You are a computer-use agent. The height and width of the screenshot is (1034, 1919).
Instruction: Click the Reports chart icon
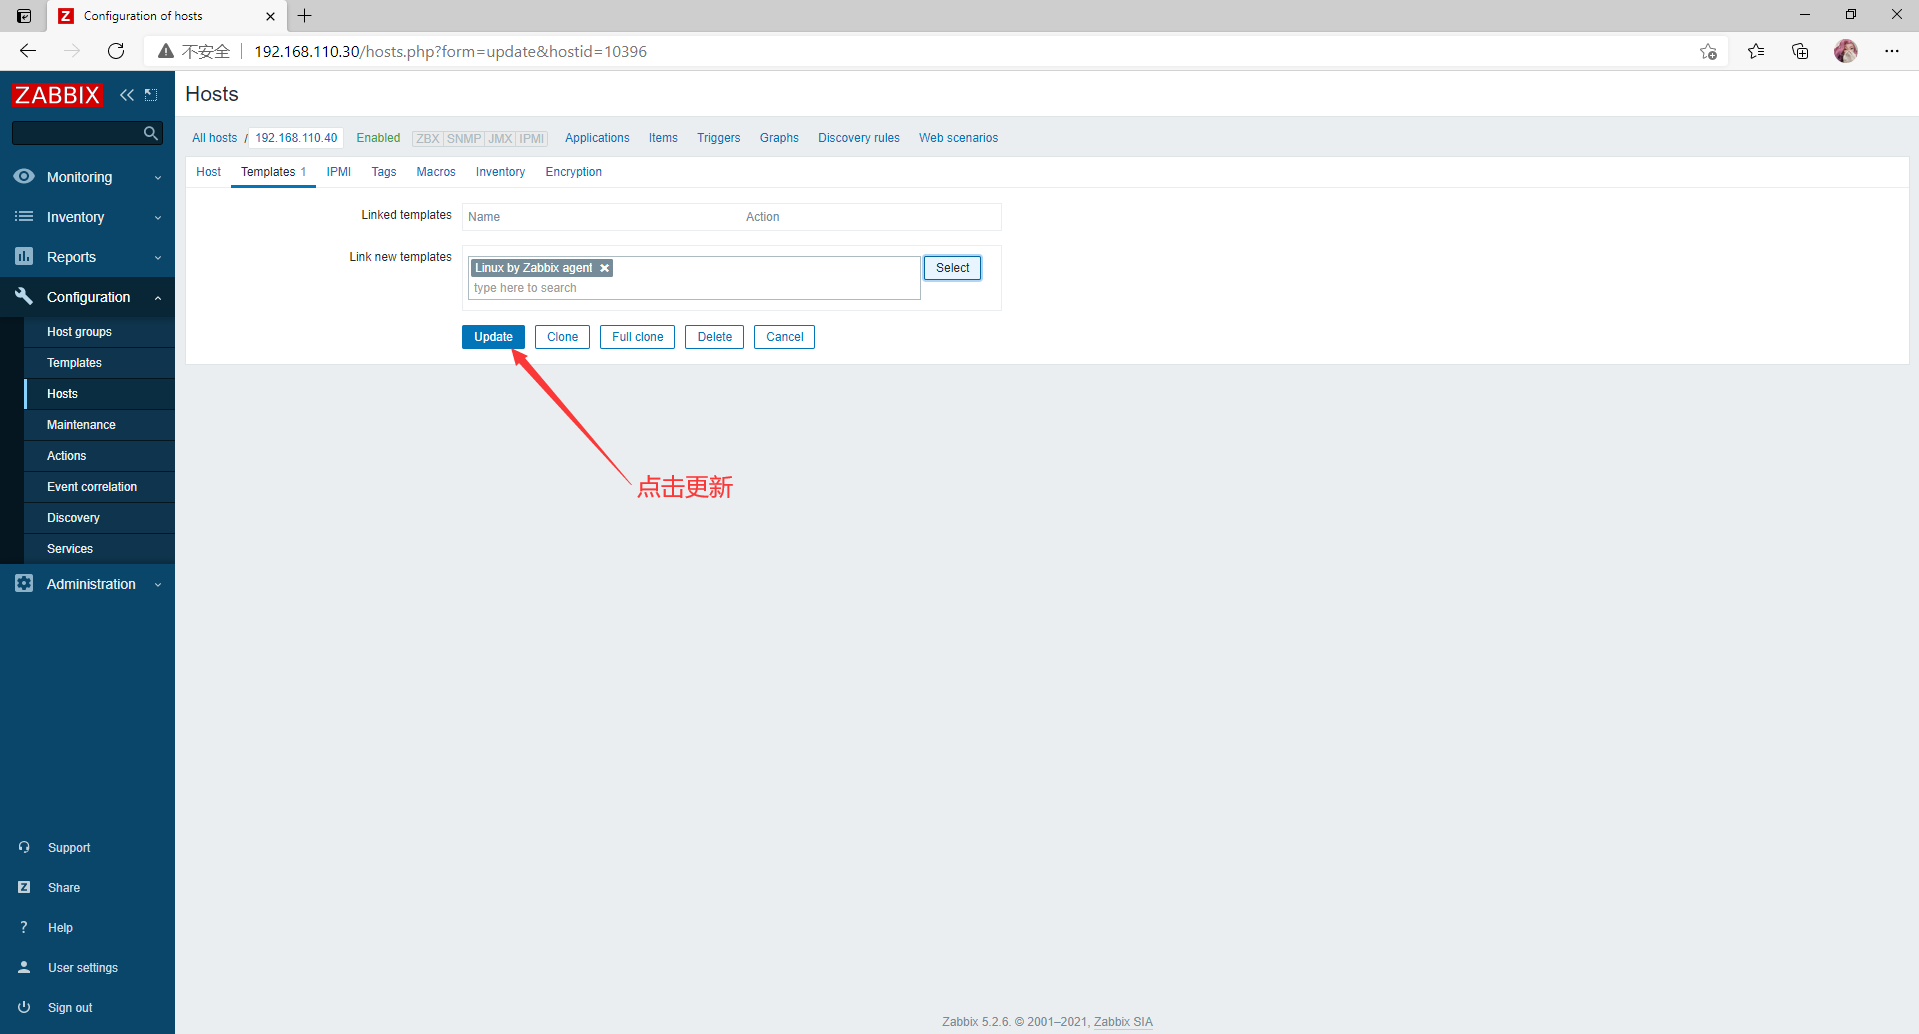(x=24, y=256)
